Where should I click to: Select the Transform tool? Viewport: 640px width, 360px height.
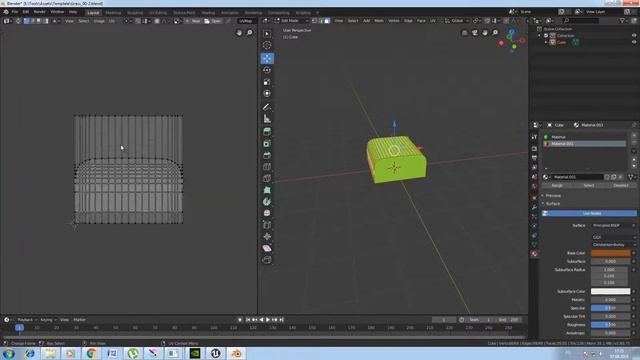tap(267, 93)
